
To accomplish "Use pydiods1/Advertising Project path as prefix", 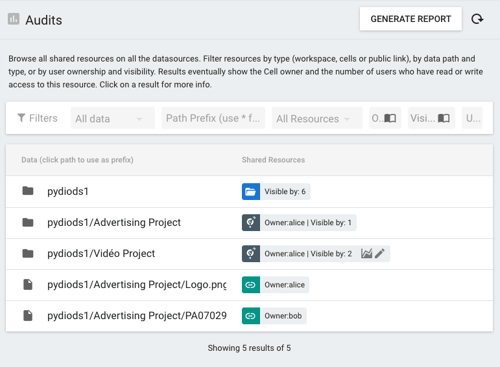I will 114,222.
